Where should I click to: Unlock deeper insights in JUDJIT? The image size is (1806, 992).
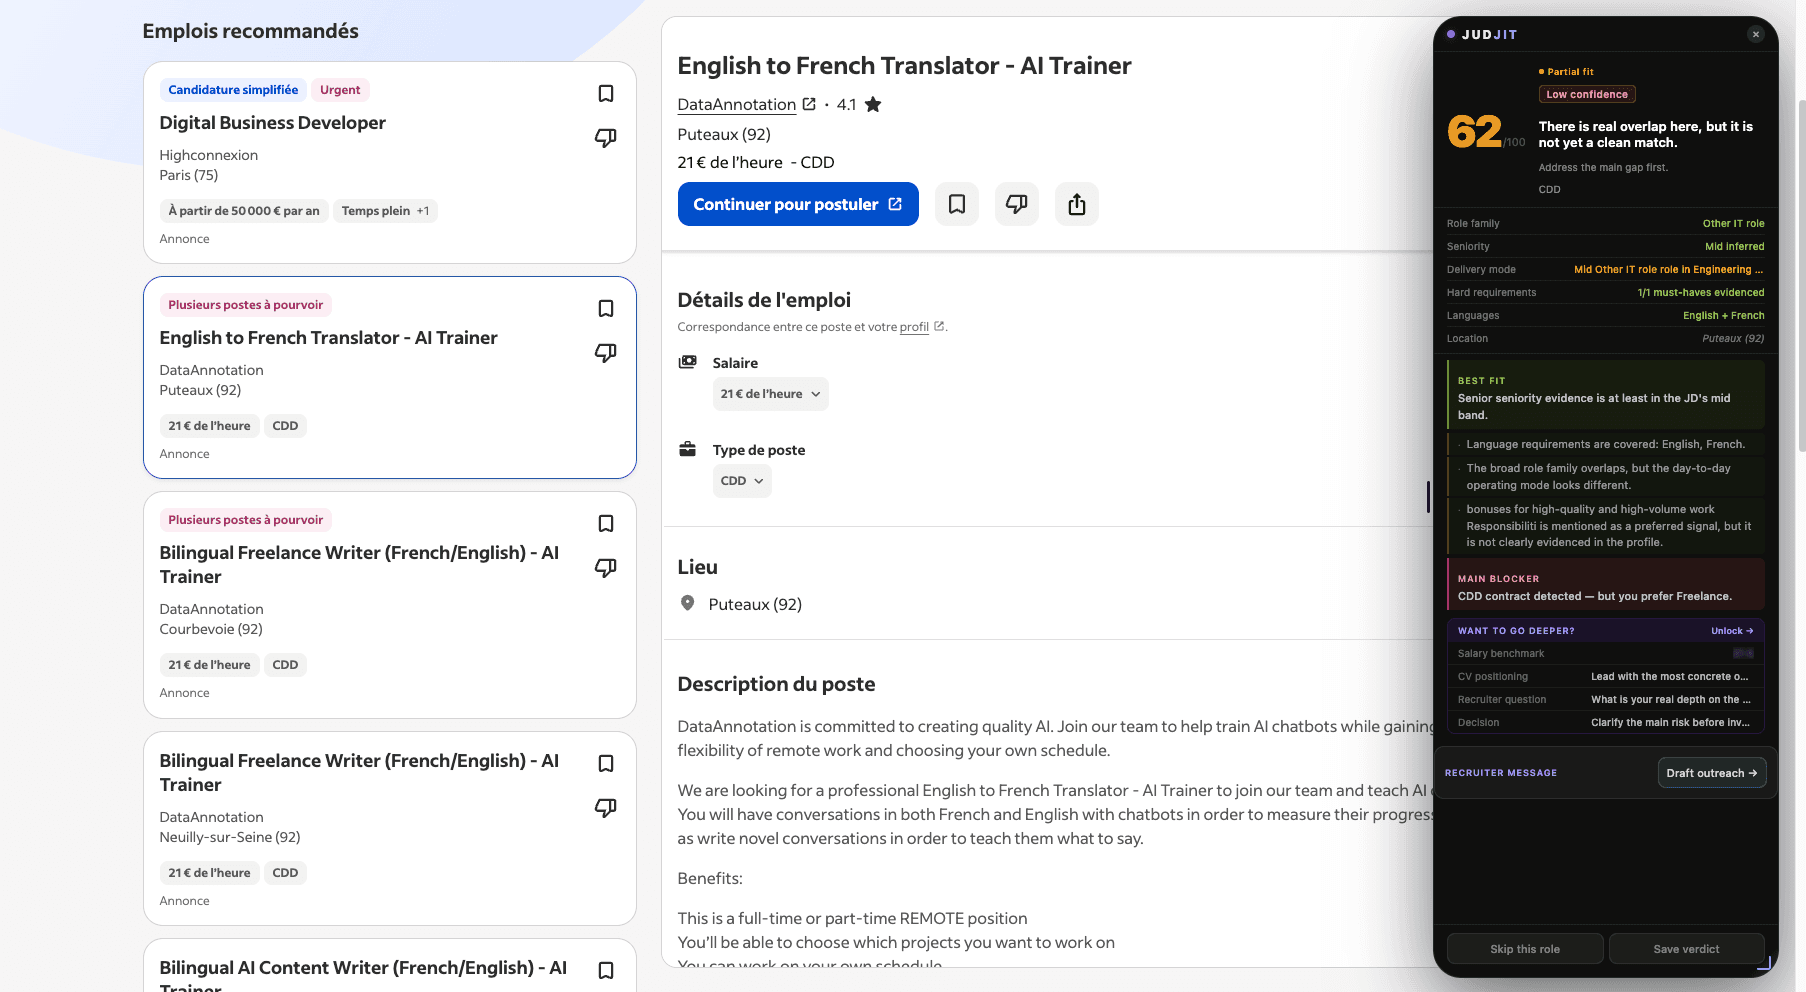[x=1732, y=631]
